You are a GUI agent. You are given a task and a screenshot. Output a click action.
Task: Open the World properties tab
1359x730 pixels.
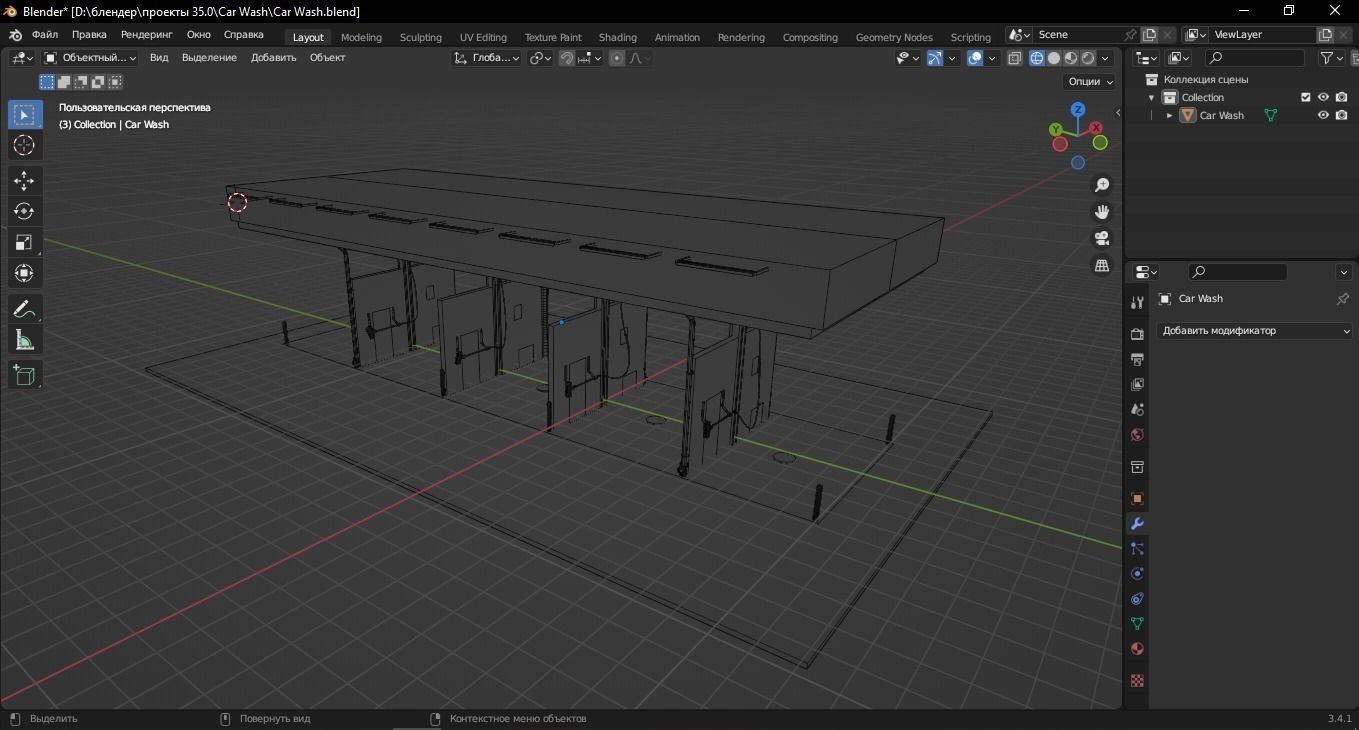[1137, 435]
